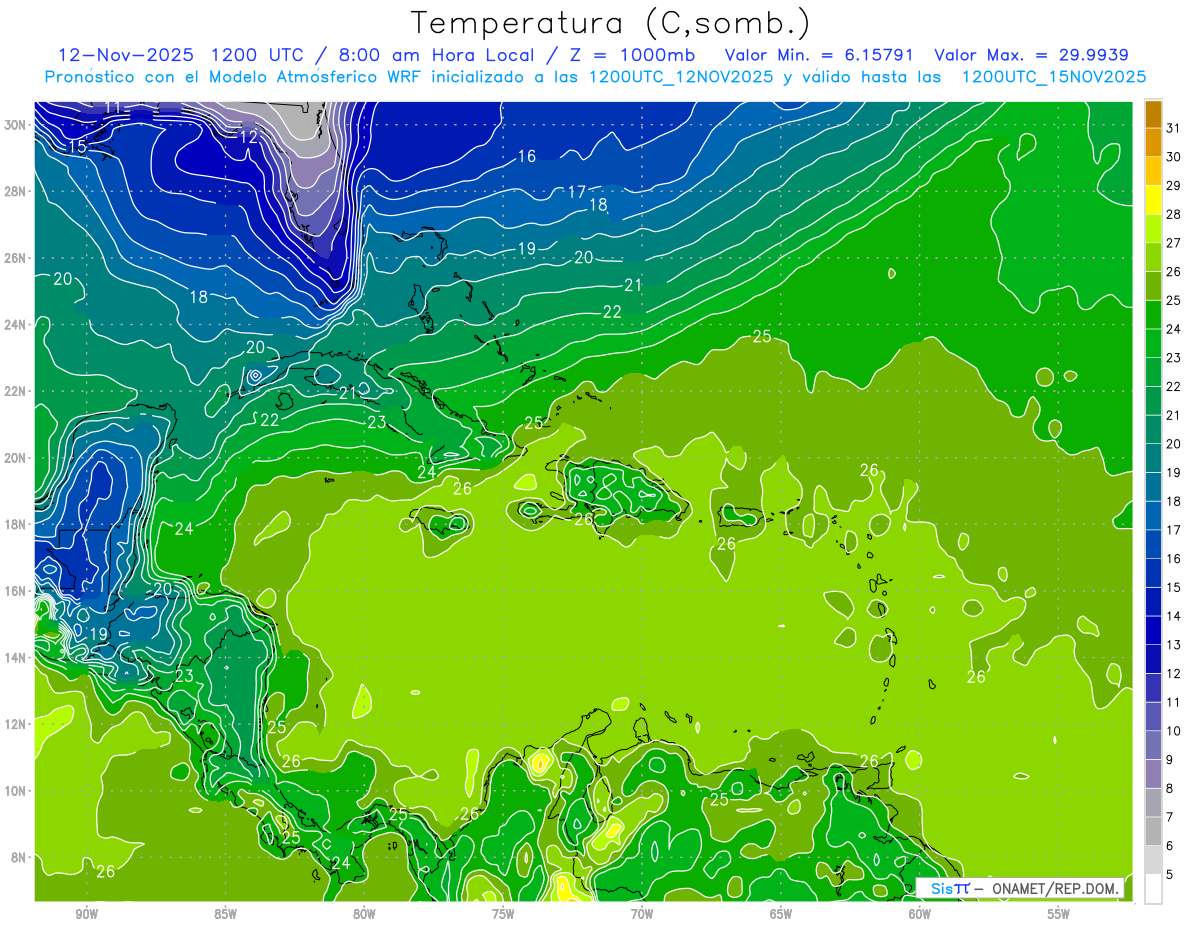Click the "65W" longitude axis label

(781, 913)
